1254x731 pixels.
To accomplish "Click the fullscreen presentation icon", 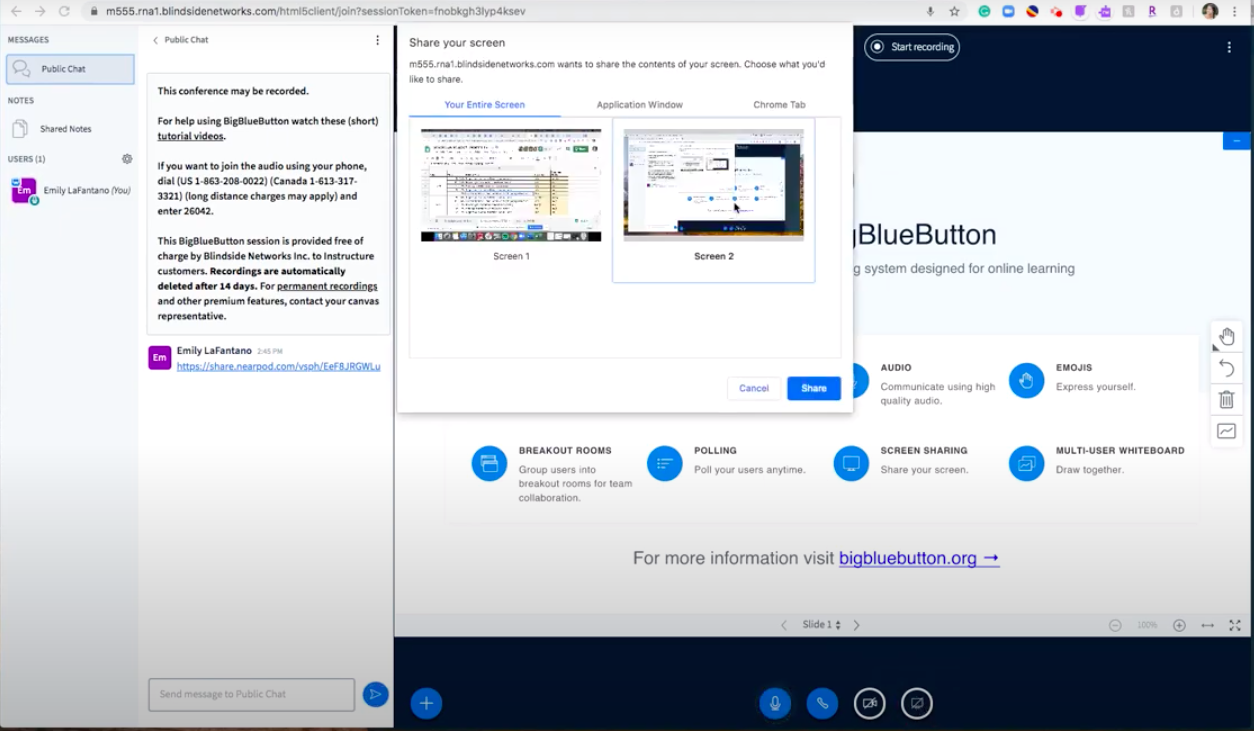I will click(x=1235, y=625).
